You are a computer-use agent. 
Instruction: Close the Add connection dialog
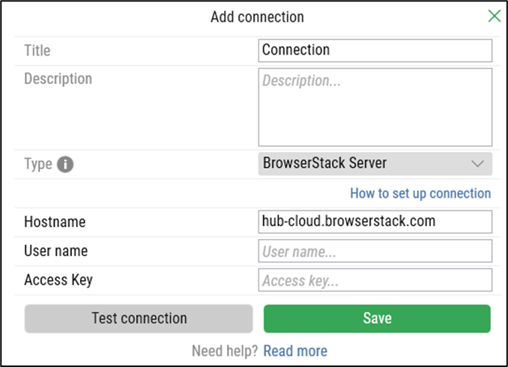[x=494, y=16]
